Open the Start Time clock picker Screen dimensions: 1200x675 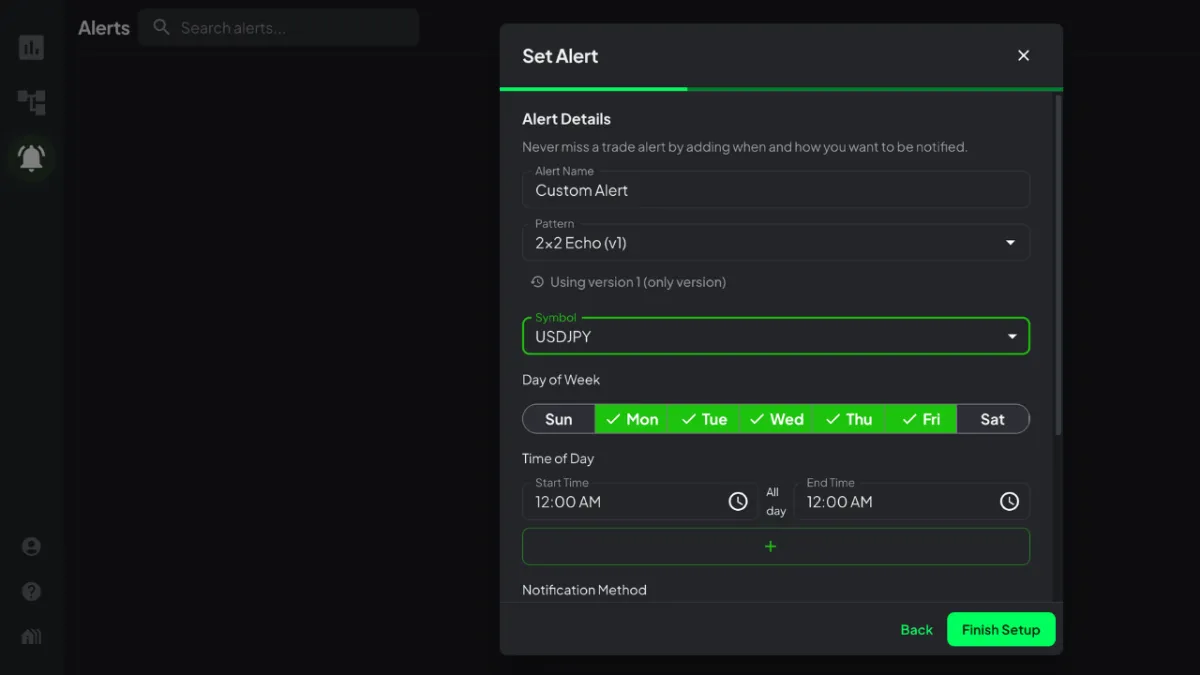coord(738,502)
